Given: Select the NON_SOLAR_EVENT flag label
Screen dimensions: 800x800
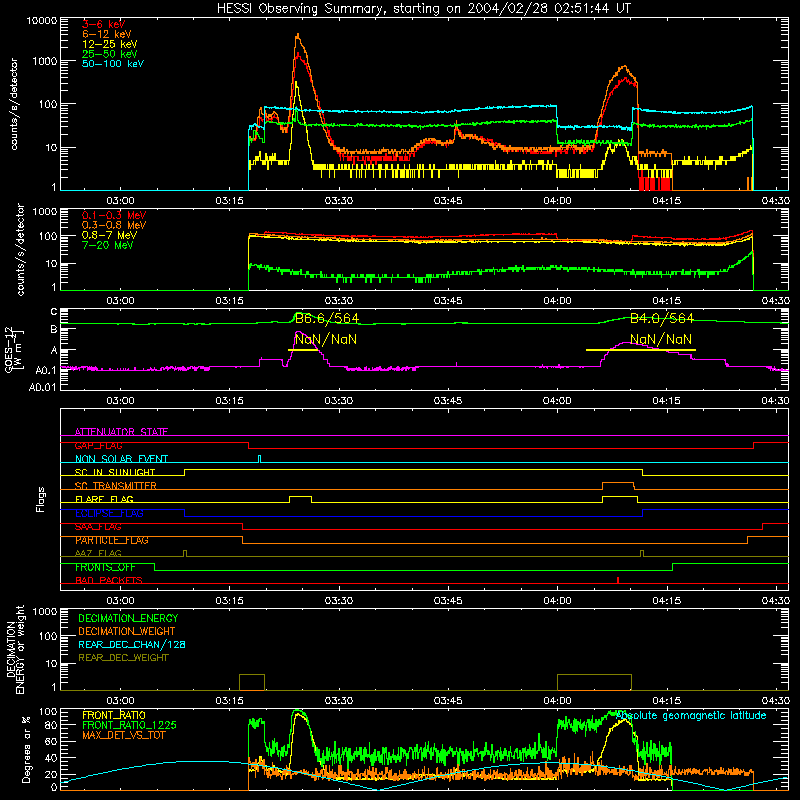Looking at the screenshot, I should click(x=121, y=459).
